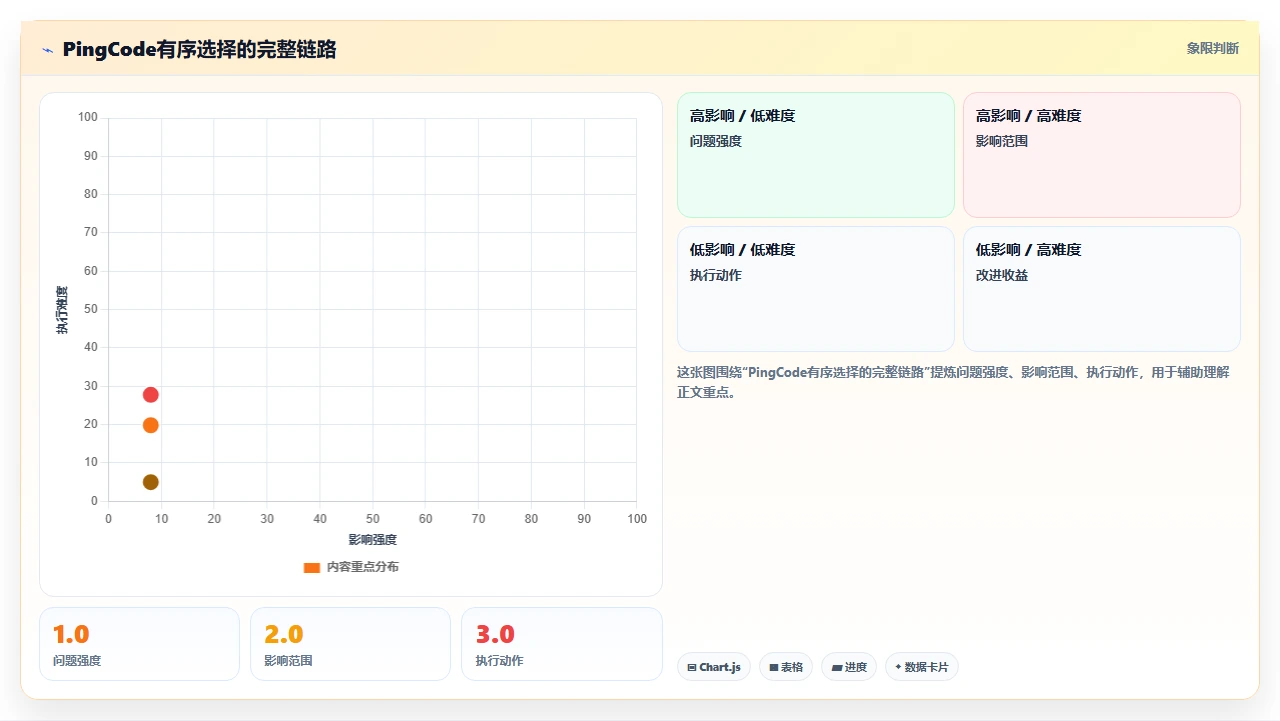Toggle the 内容重点分布 legend swatch

click(312, 567)
